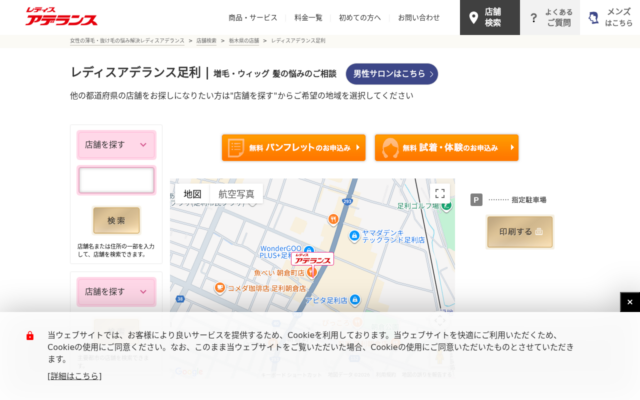Click the 店舗検索 breadcrumb link
Viewport: 640px width, 400px height.
[206, 41]
